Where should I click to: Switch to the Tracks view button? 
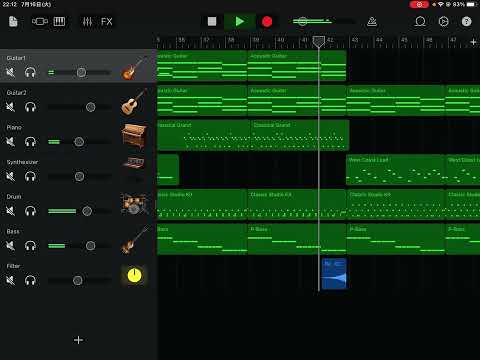40,22
